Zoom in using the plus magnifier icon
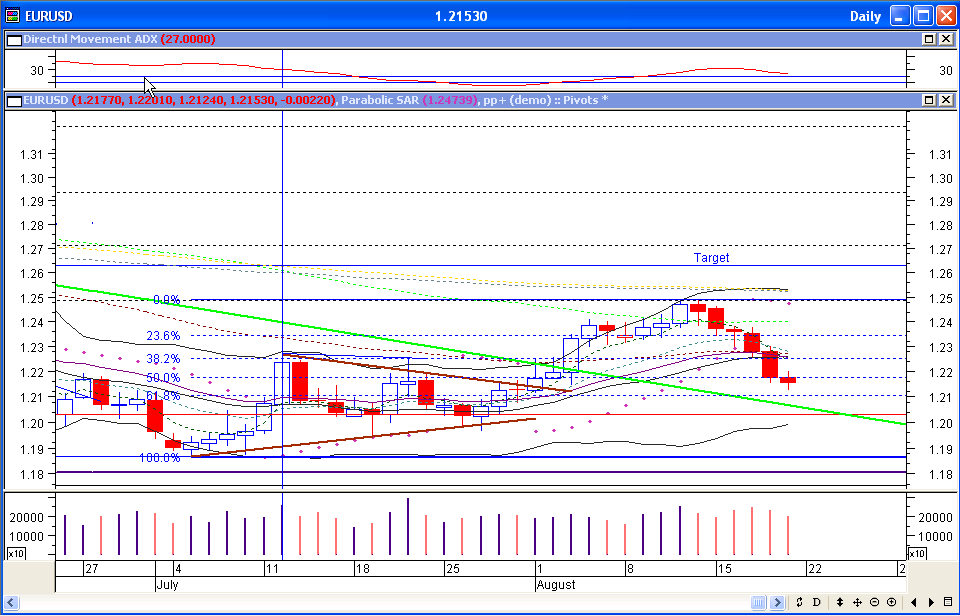This screenshot has height=616, width=960. point(892,603)
